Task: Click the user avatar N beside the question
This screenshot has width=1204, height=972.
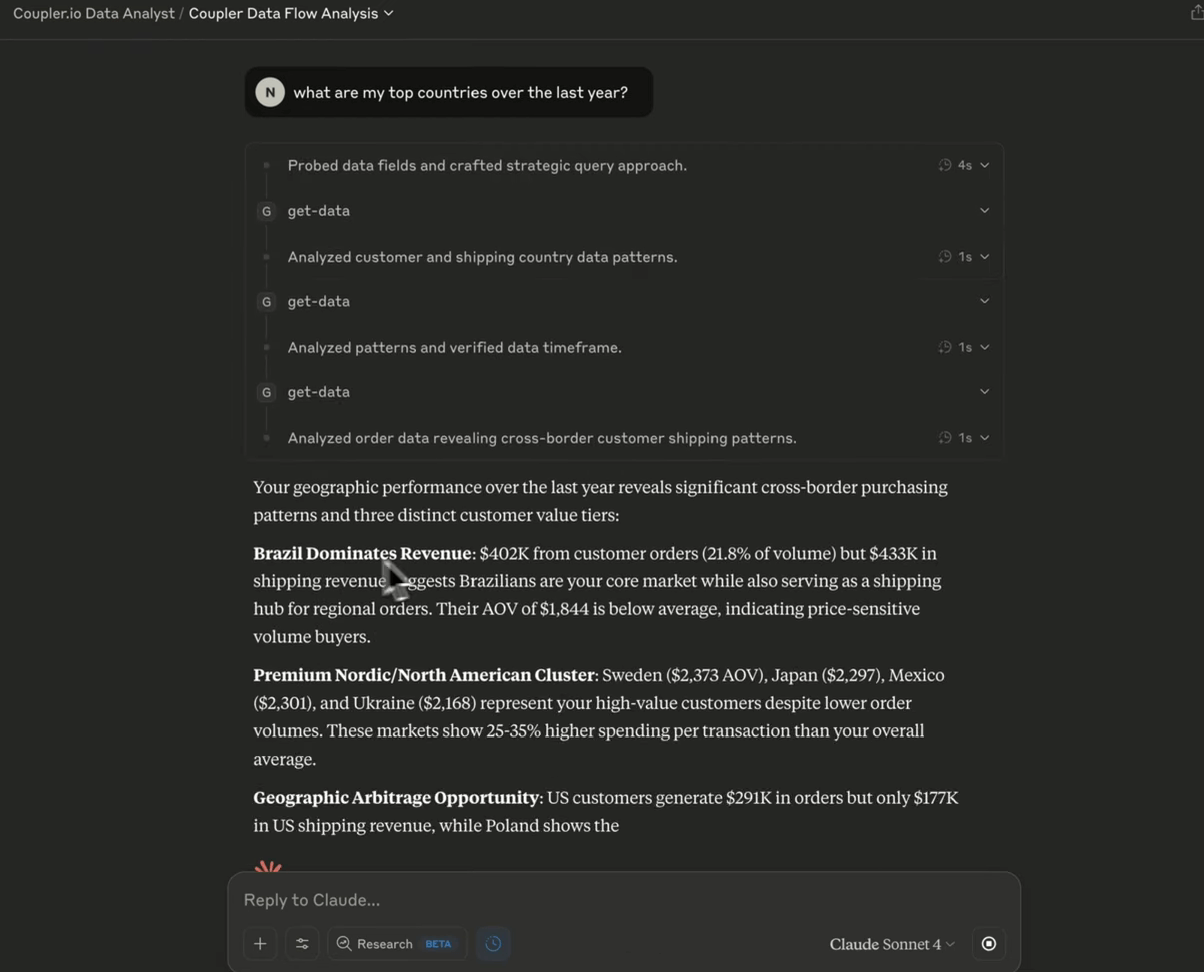Action: [270, 92]
